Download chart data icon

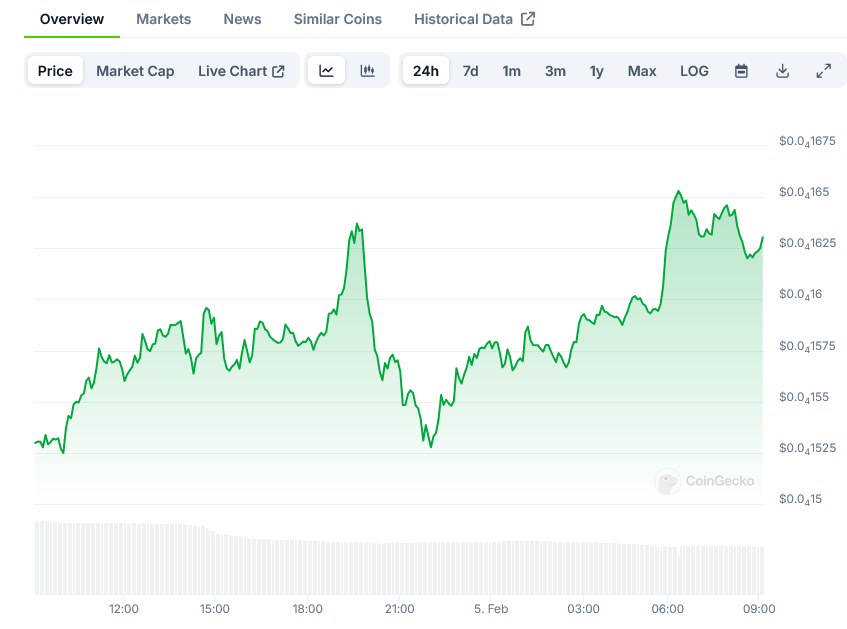tap(783, 71)
